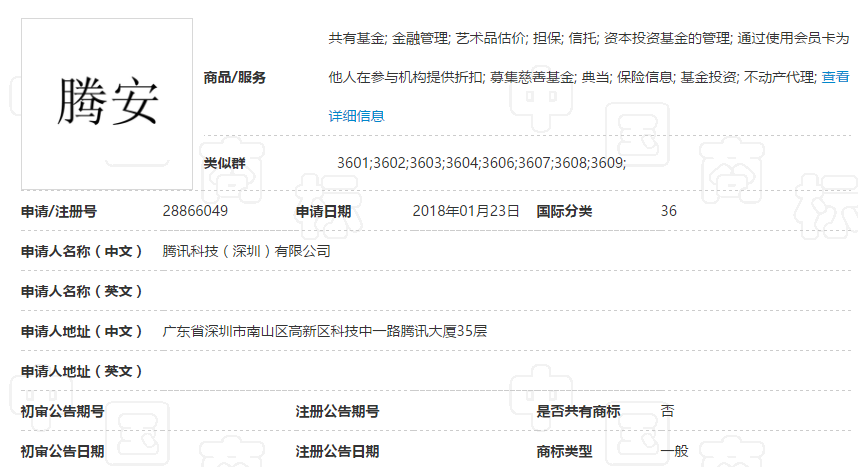
Task: Click the 注册公告日期 label
Action: [338, 451]
